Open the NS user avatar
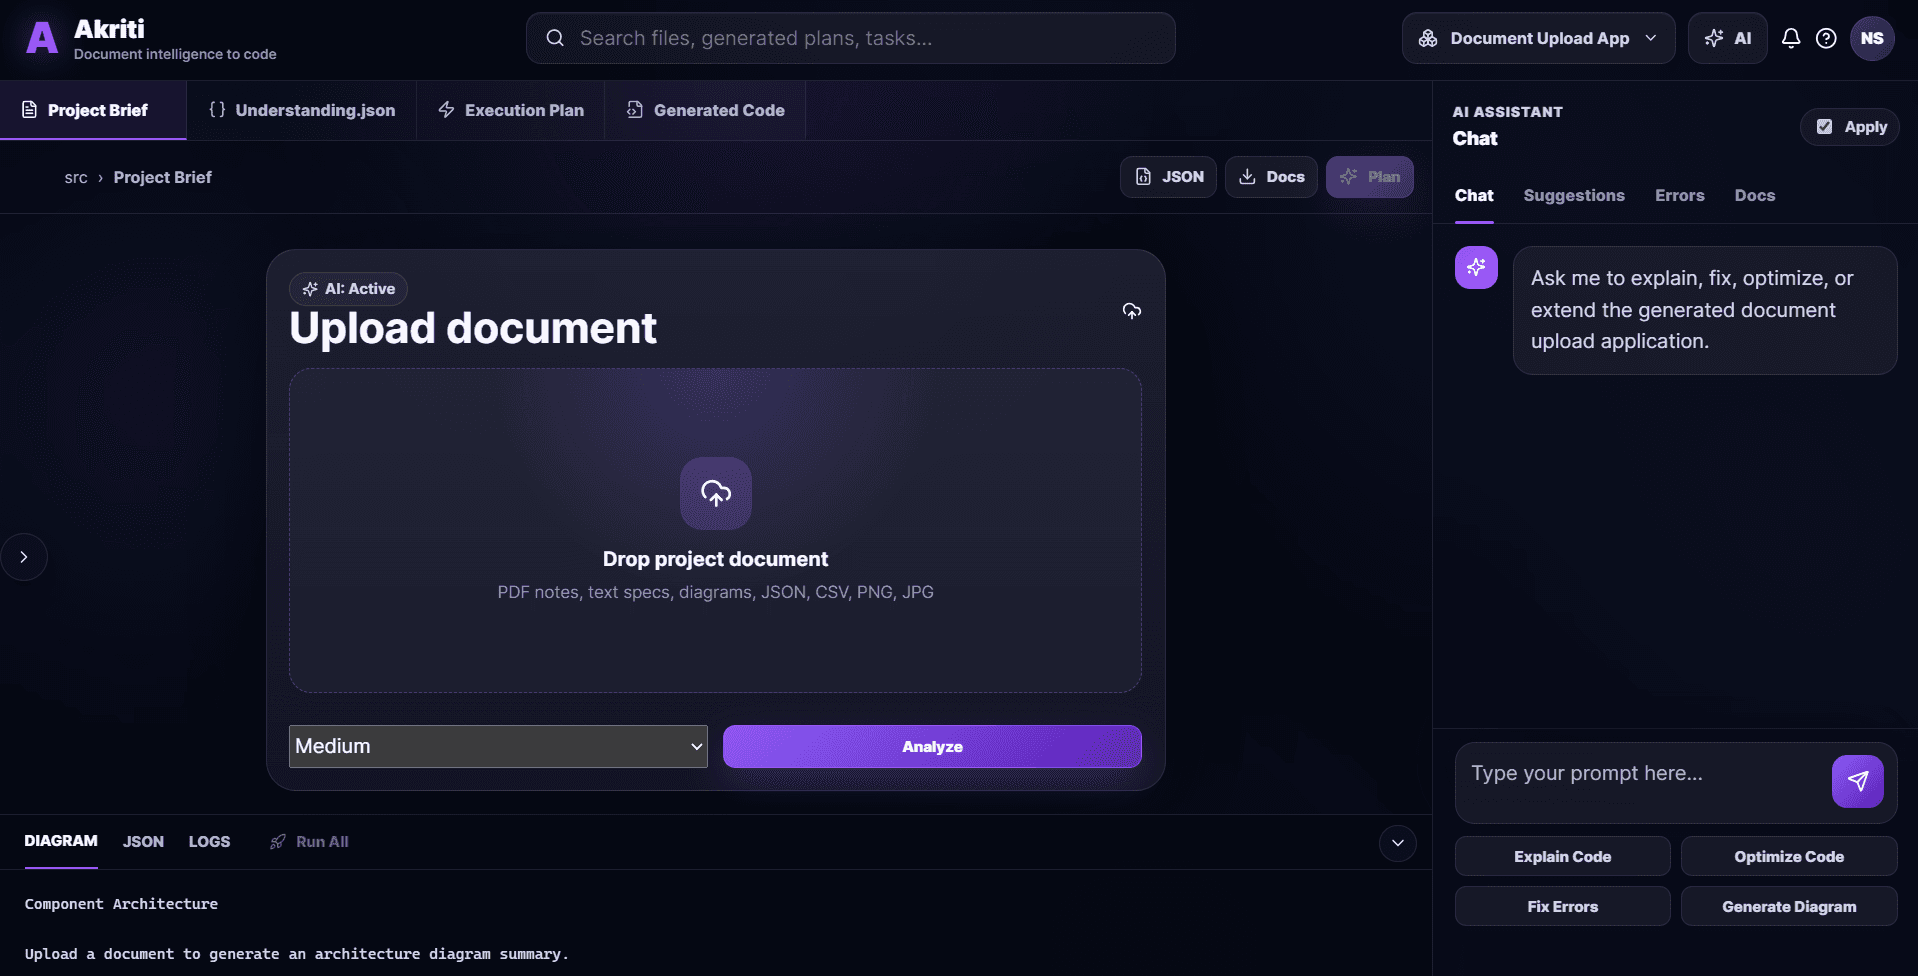The image size is (1918, 976). click(1872, 38)
